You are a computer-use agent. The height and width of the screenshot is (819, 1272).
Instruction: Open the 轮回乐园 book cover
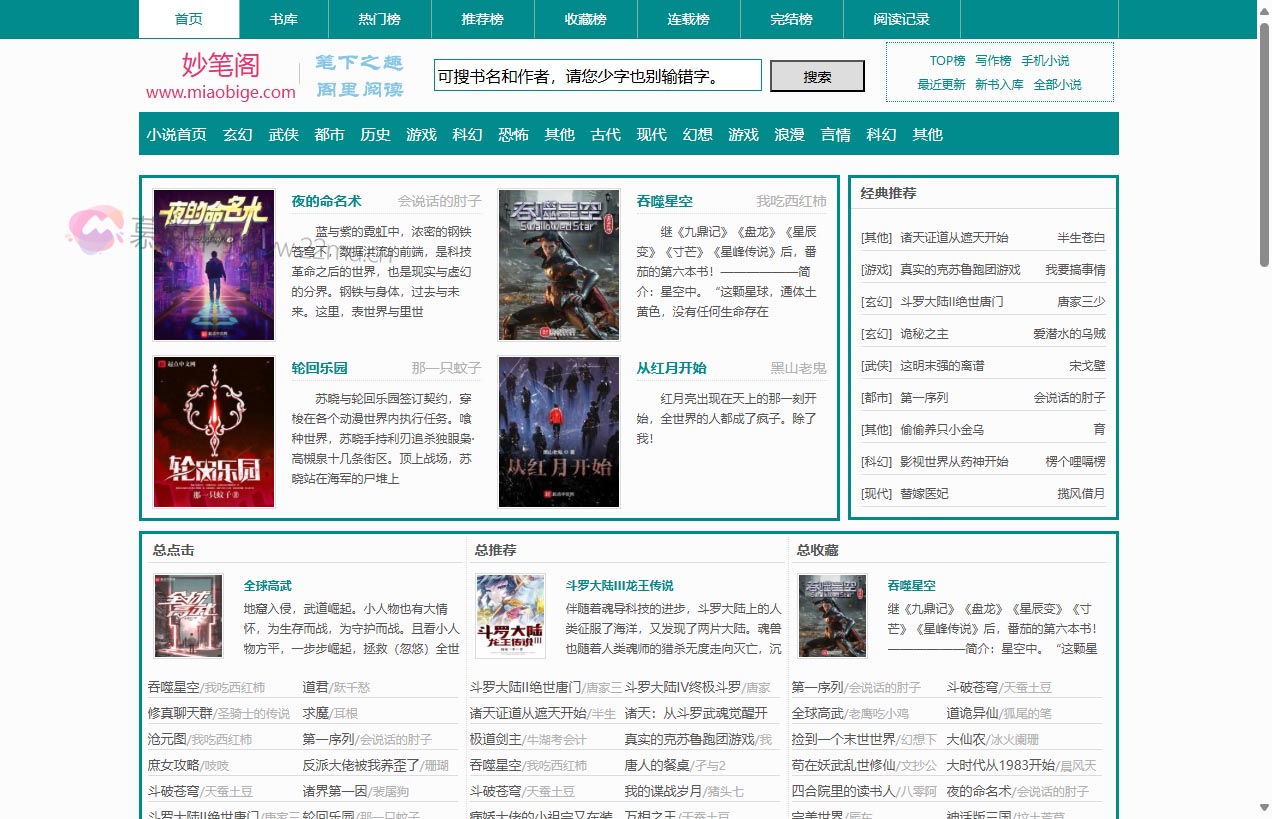(214, 432)
